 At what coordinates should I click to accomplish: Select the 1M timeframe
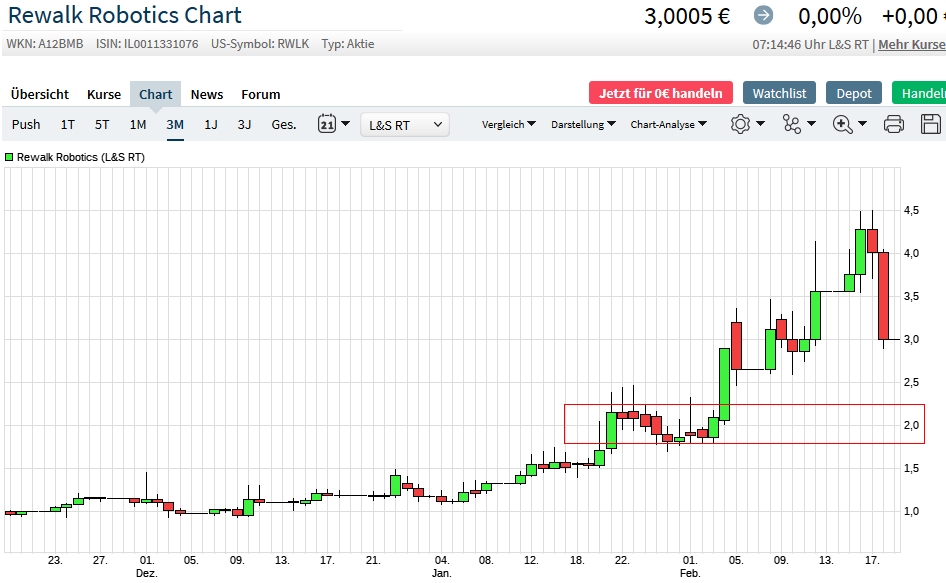tap(138, 124)
